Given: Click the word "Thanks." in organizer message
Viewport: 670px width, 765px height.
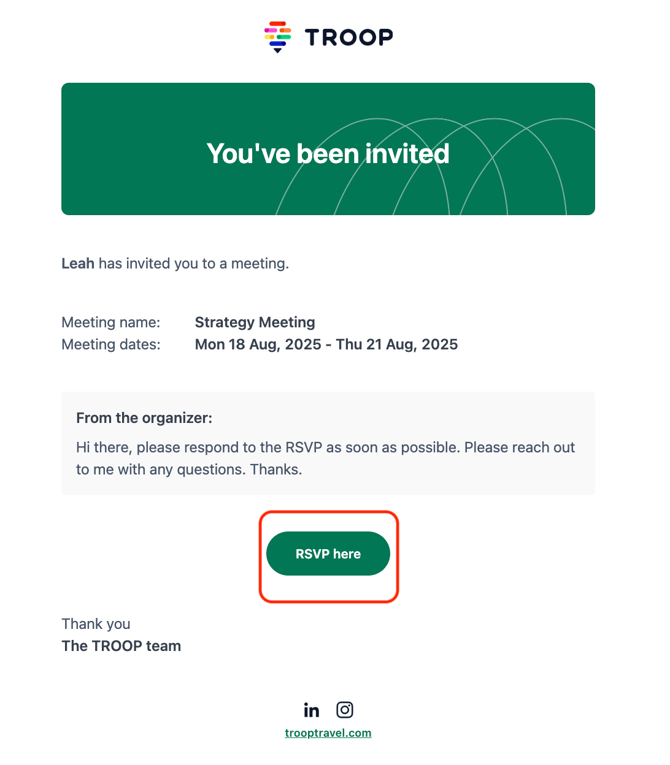Looking at the screenshot, I should [276, 469].
